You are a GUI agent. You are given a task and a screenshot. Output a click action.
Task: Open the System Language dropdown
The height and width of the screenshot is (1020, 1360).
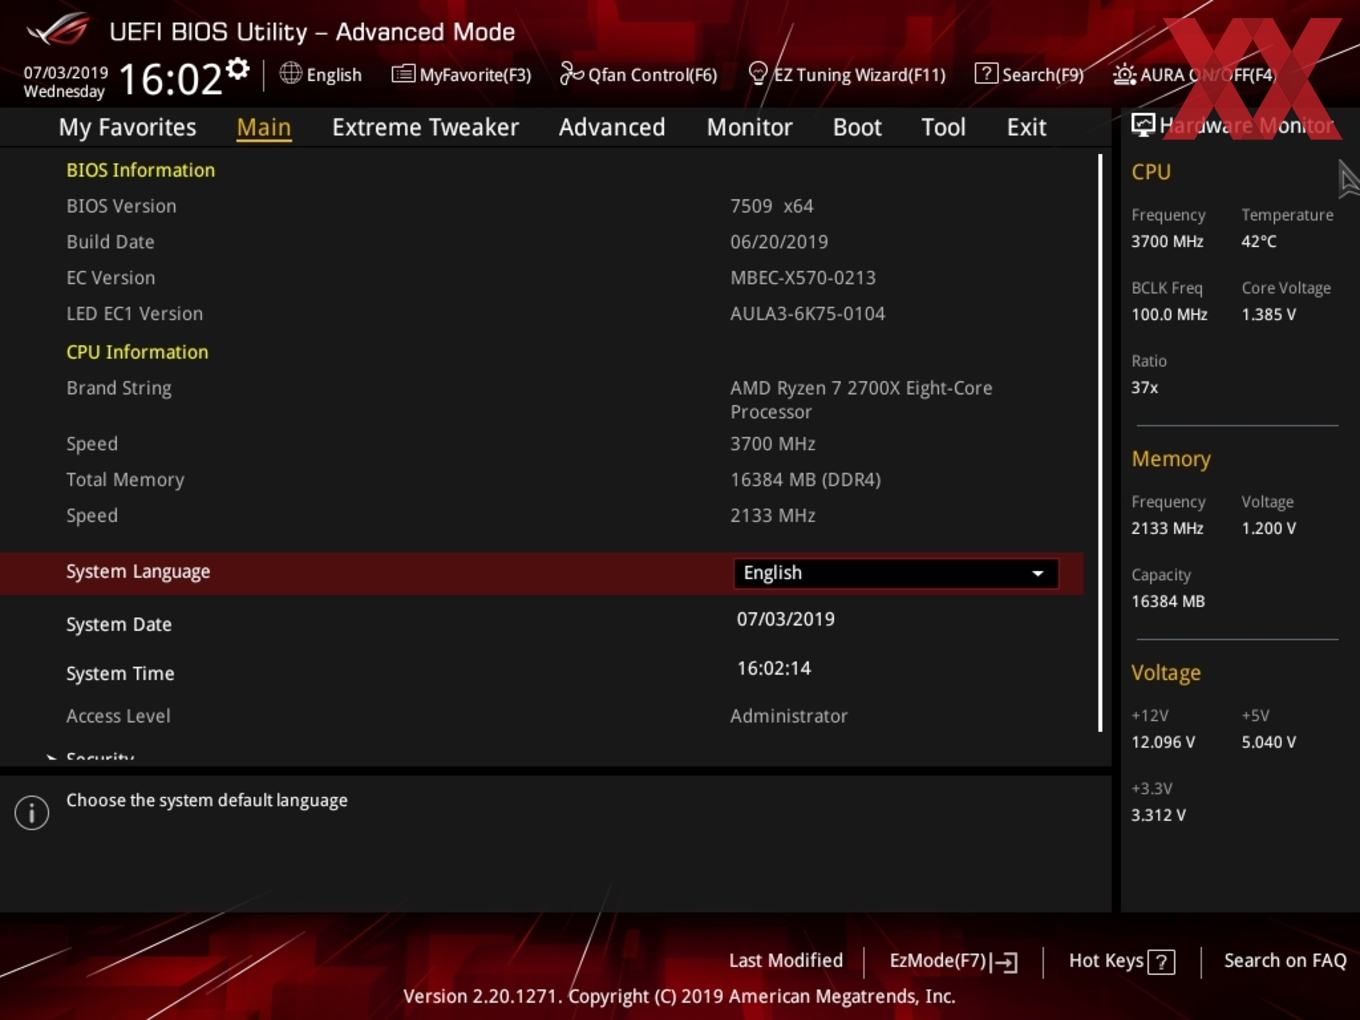point(895,573)
